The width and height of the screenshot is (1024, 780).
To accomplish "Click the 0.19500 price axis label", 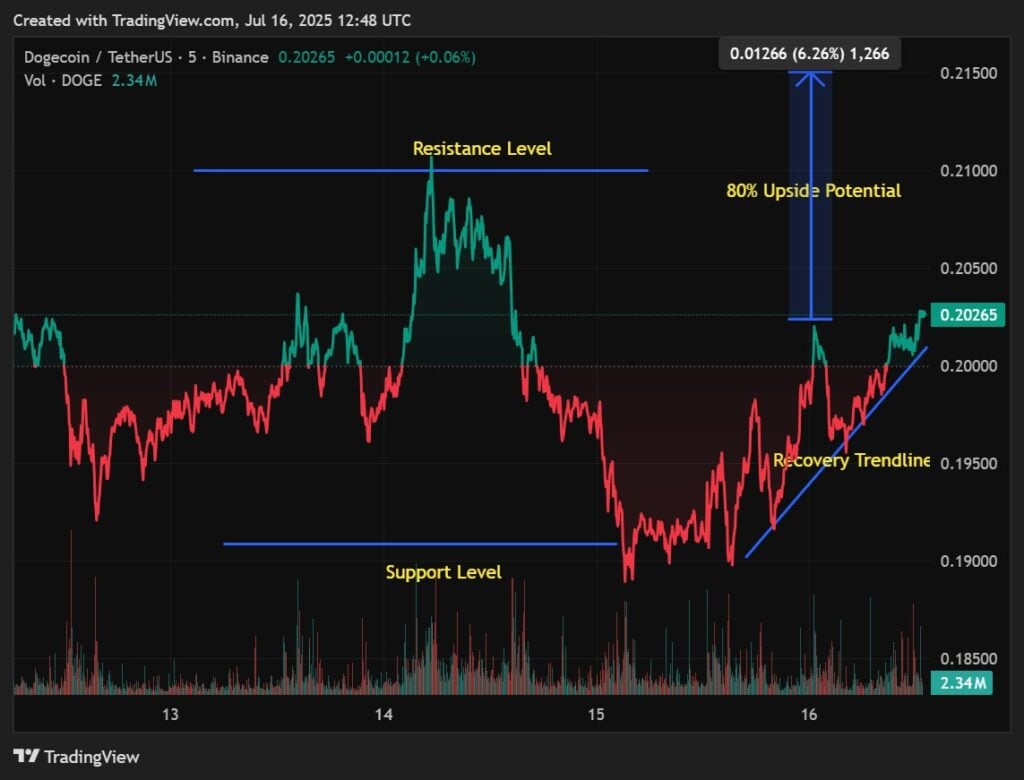I will tap(968, 463).
